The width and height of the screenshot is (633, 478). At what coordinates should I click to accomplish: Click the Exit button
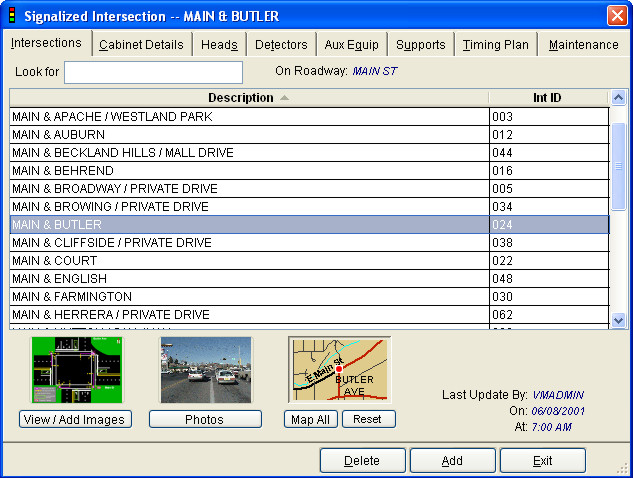tap(543, 460)
